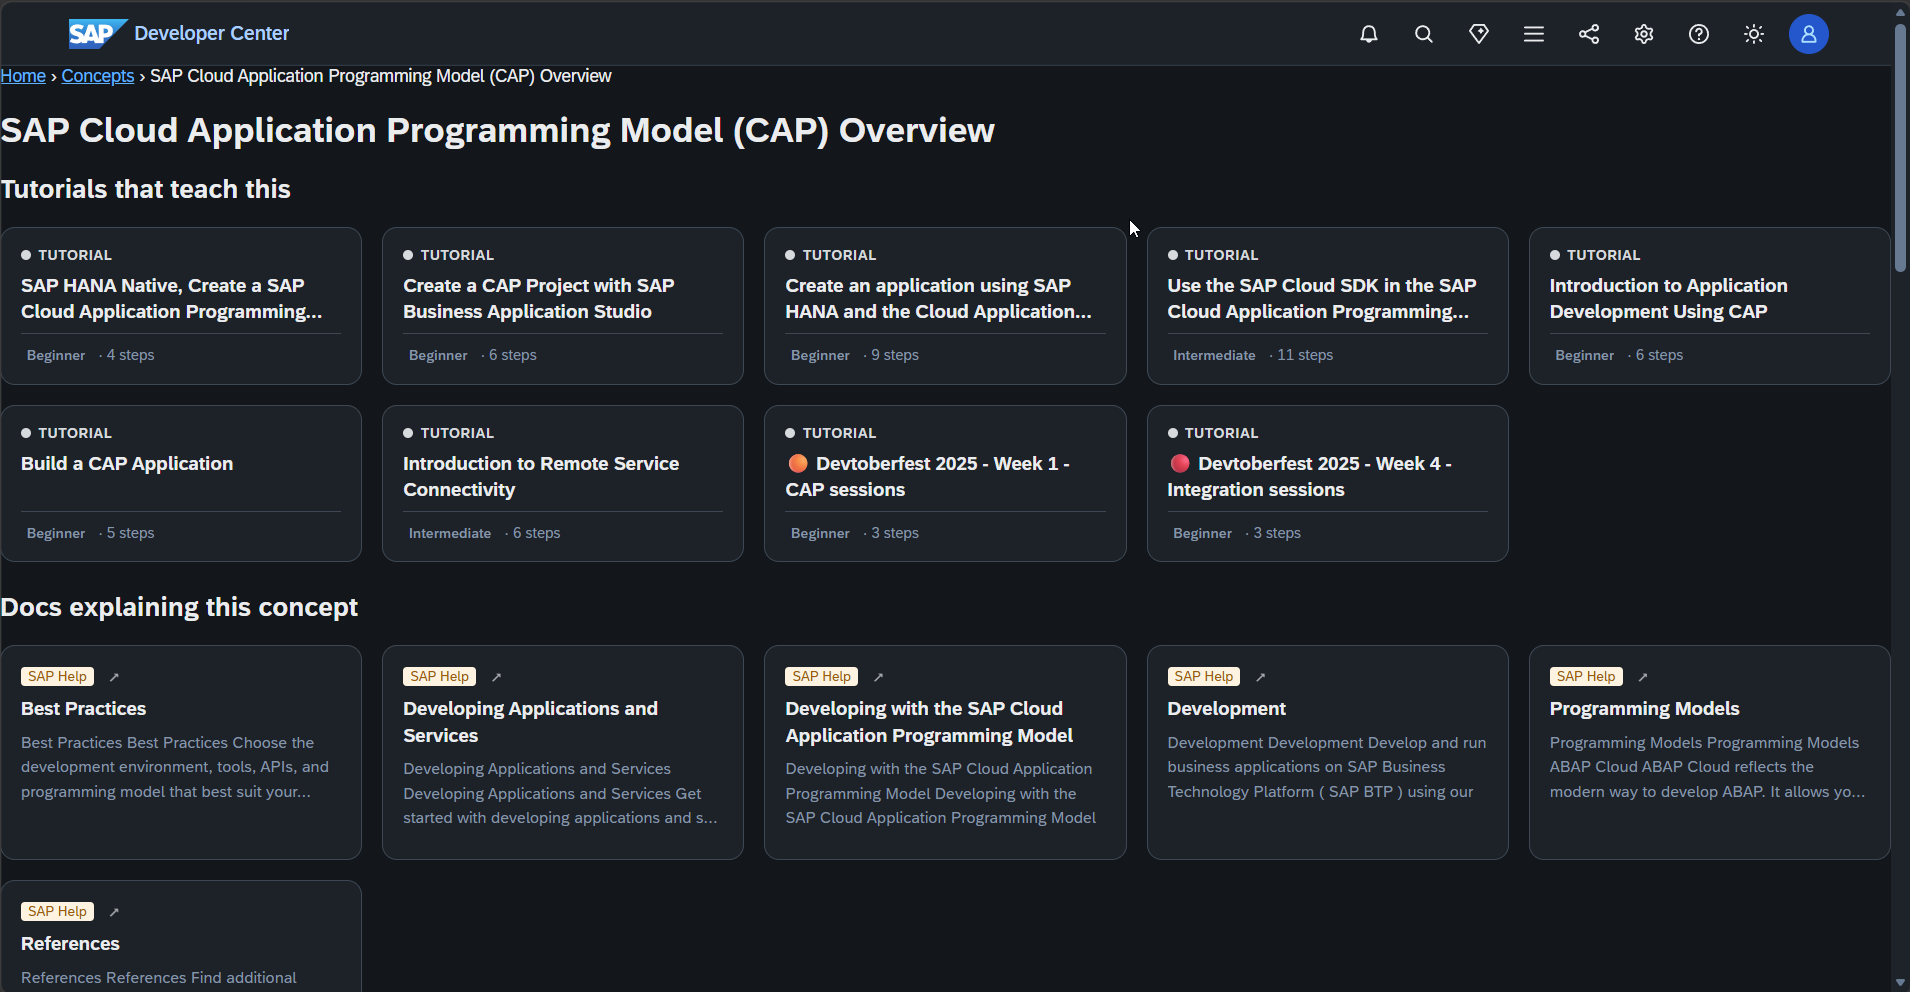Click the red circle on Devtoberfest Week 4 card
The image size is (1910, 992).
1180,463
